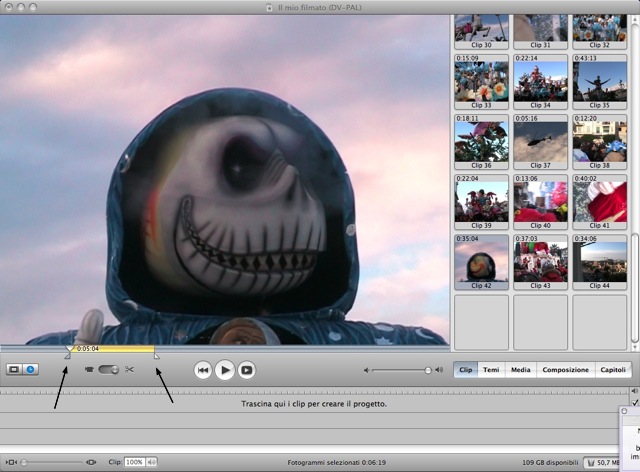This screenshot has height=472, width=640.
Task: Click the 0:43:13 duration on Clip 35
Action: point(586,58)
